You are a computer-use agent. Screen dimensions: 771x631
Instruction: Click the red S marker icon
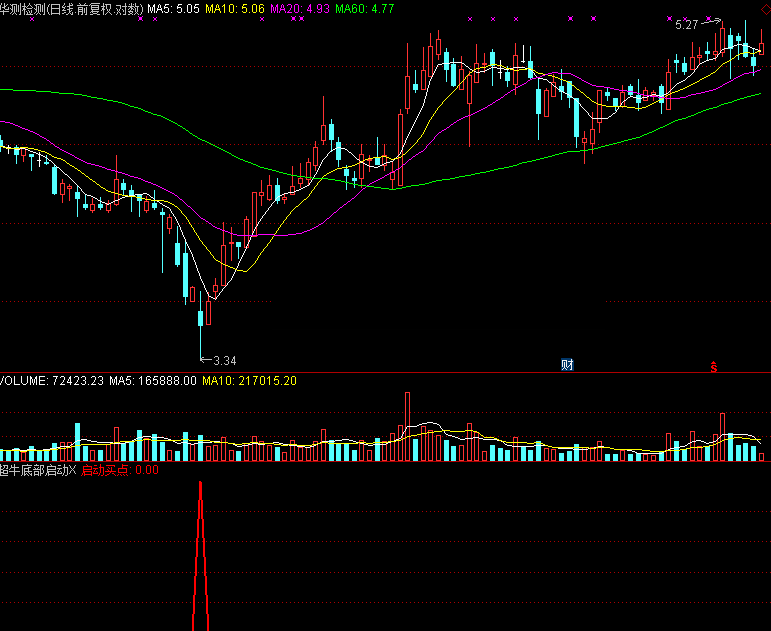pos(714,366)
